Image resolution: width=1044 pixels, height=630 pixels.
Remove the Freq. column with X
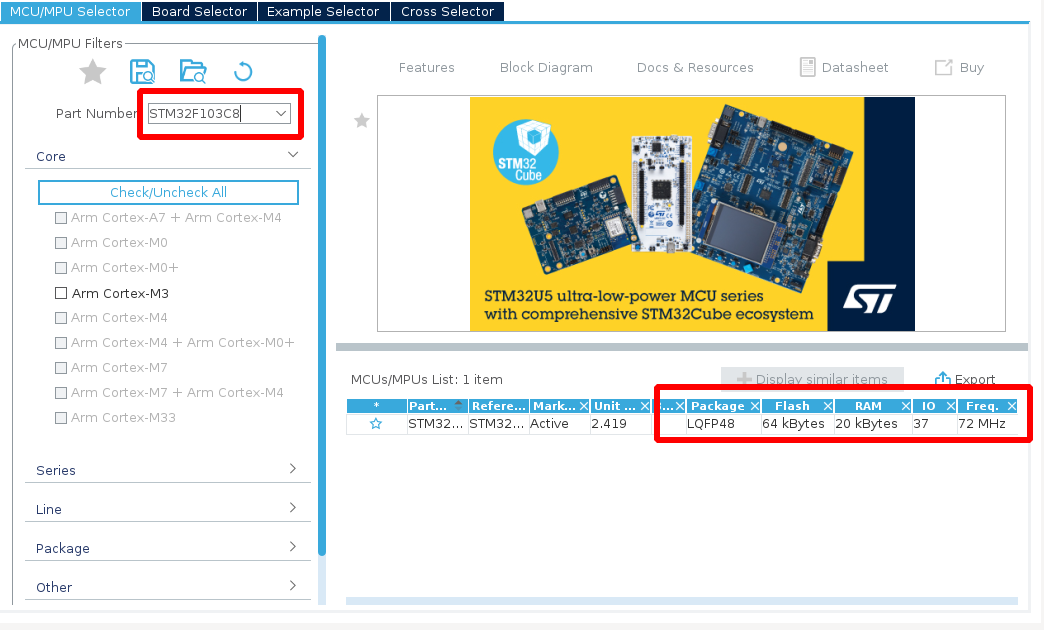[1012, 406]
